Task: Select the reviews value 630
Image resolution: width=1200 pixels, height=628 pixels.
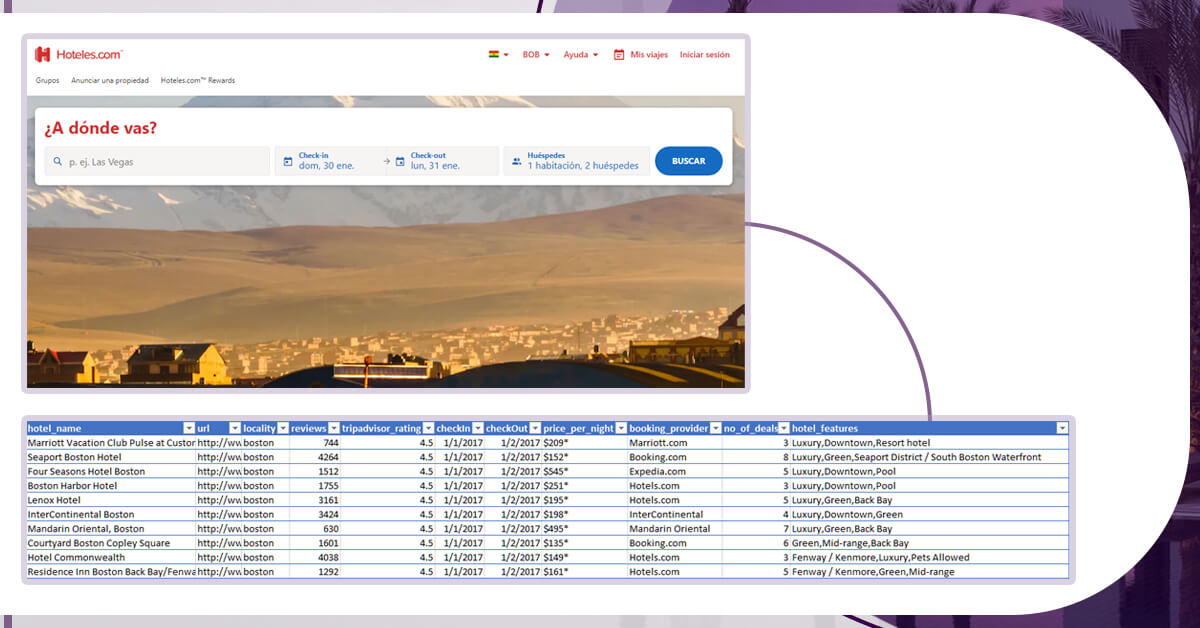Action: coord(315,529)
